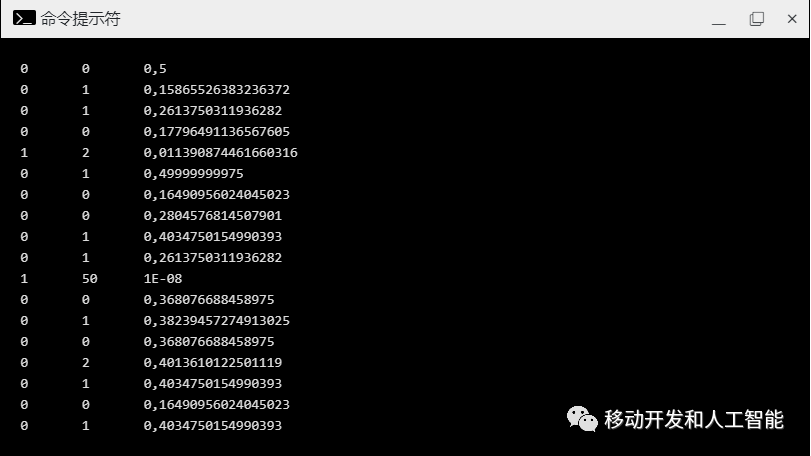Click value 0,2804576814507901

pyautogui.click(x=213, y=216)
